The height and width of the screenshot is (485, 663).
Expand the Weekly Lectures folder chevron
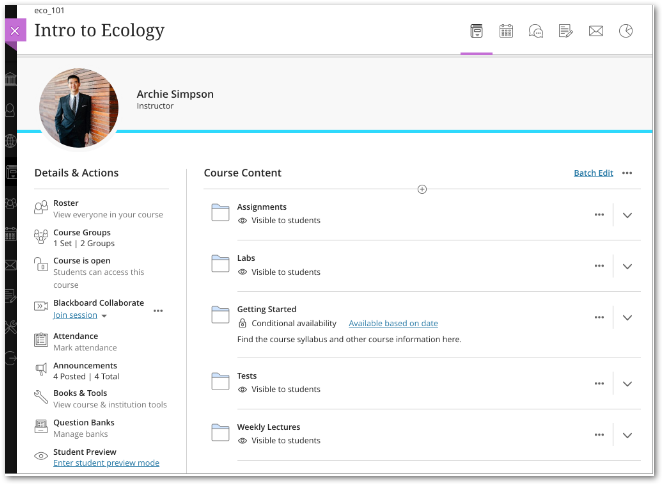(627, 435)
